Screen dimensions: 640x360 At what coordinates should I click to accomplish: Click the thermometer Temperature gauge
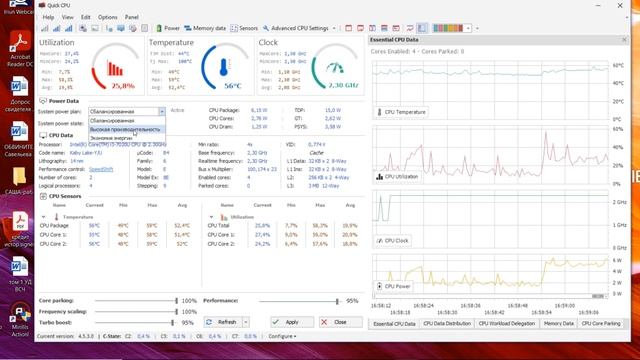(224, 67)
